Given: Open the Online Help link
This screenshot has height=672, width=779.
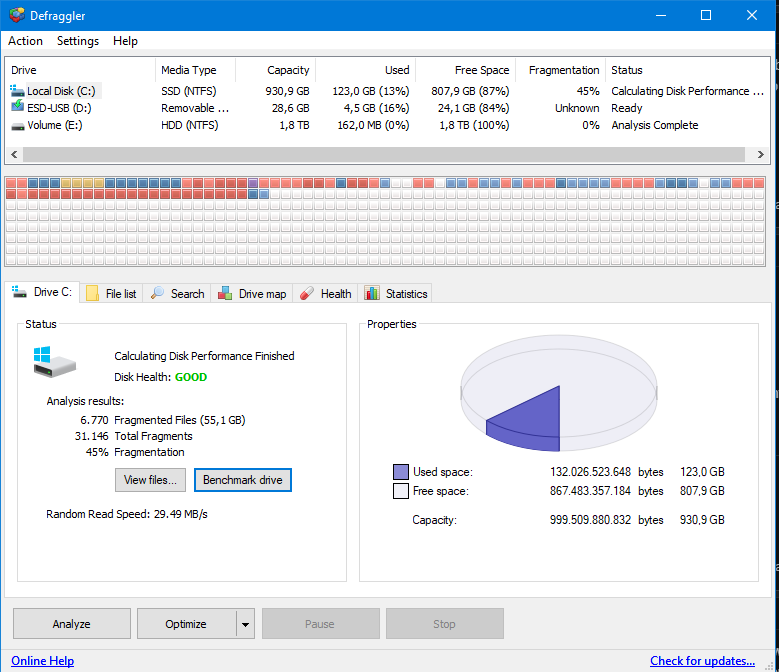Looking at the screenshot, I should tap(43, 661).
